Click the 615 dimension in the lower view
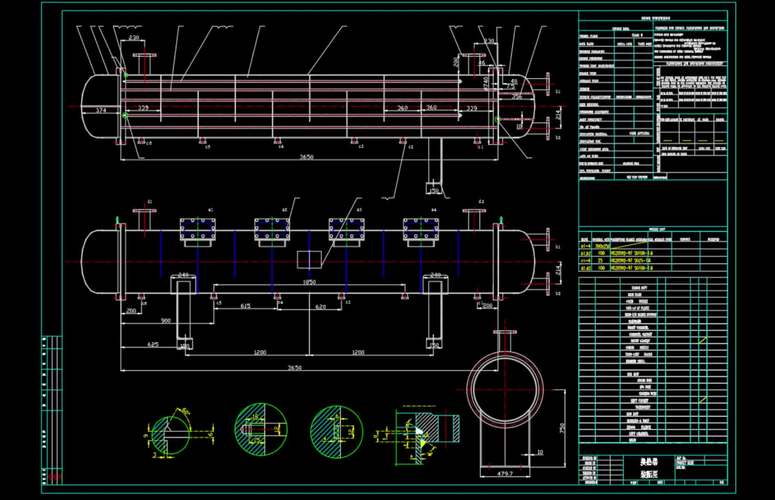Viewport: 775px width, 500px height. pos(245,306)
